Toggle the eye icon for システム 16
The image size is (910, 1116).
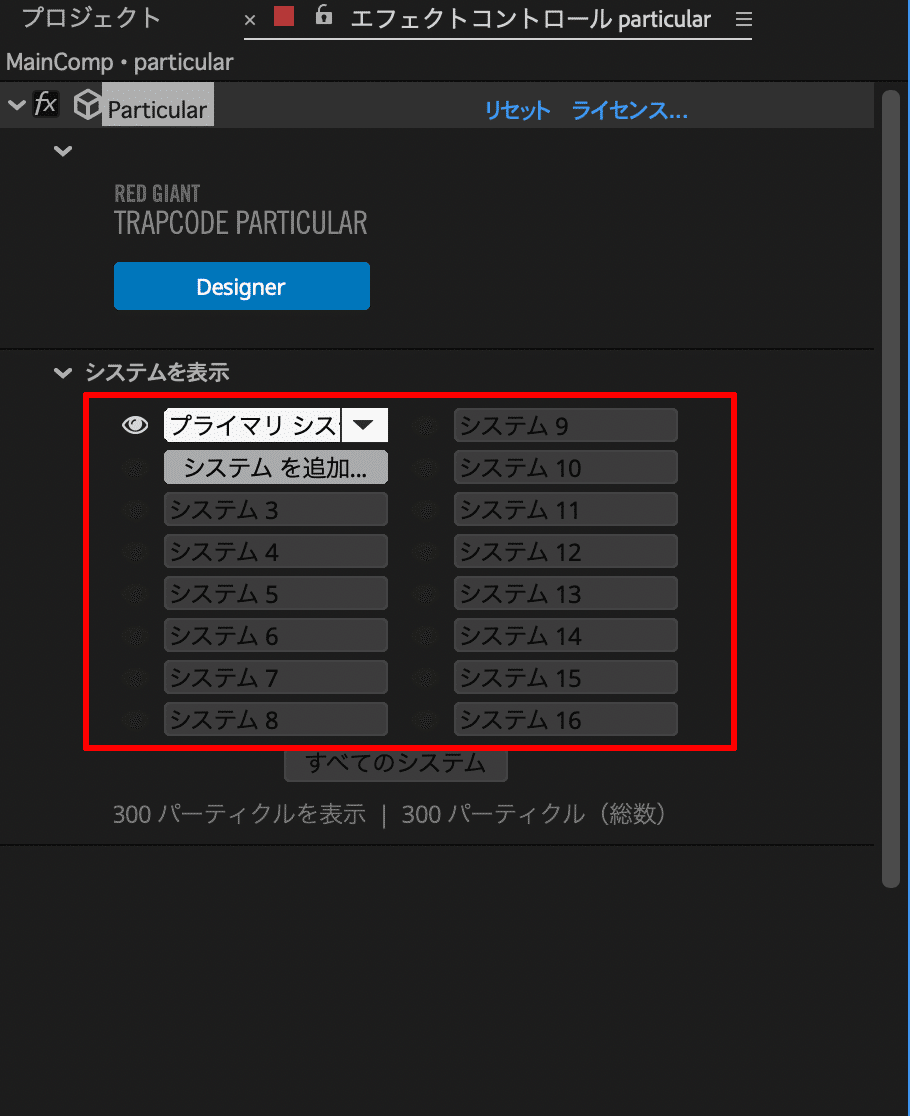(x=425, y=719)
